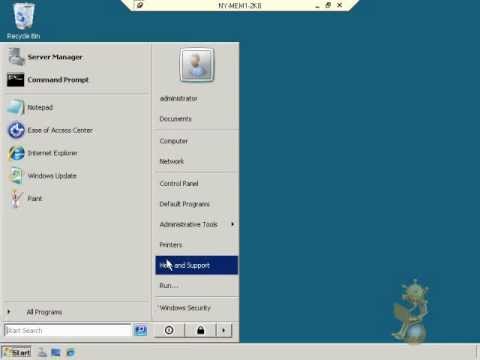
Task: Expand the shutdown options arrow
Action: 224,330
